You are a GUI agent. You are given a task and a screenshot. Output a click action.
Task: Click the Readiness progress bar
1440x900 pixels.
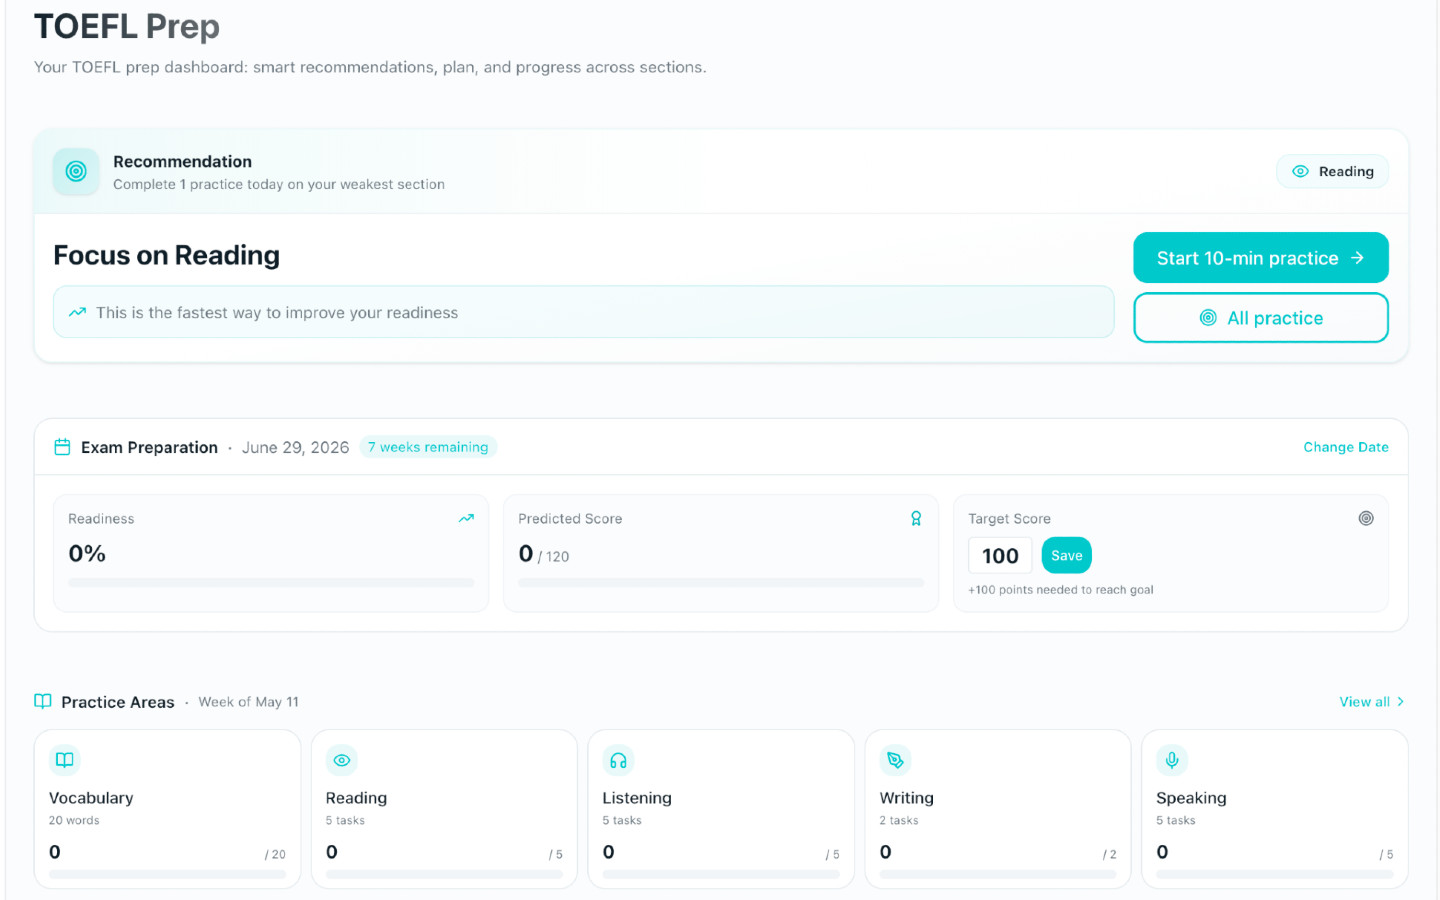pos(271,582)
